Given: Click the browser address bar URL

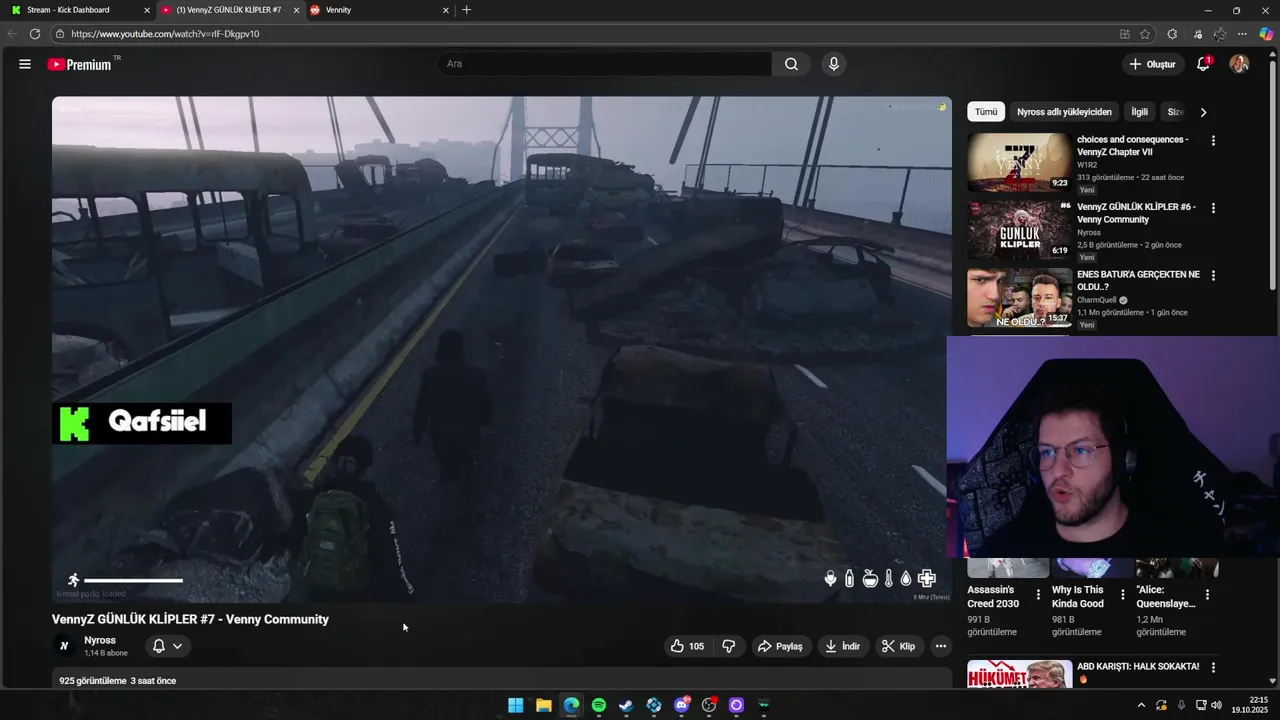Looking at the screenshot, I should click(x=165, y=34).
